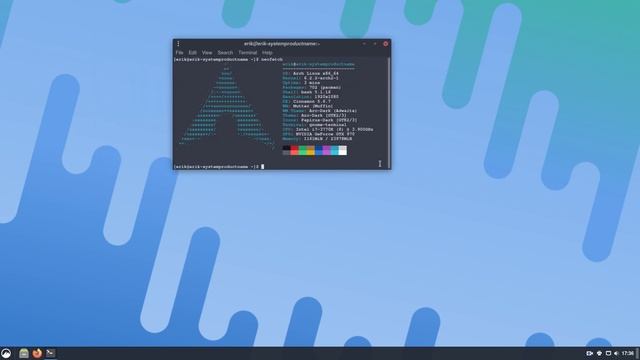Open the Terminal menu in the menu bar
Screen dimensions: 640x360
click(x=247, y=53)
